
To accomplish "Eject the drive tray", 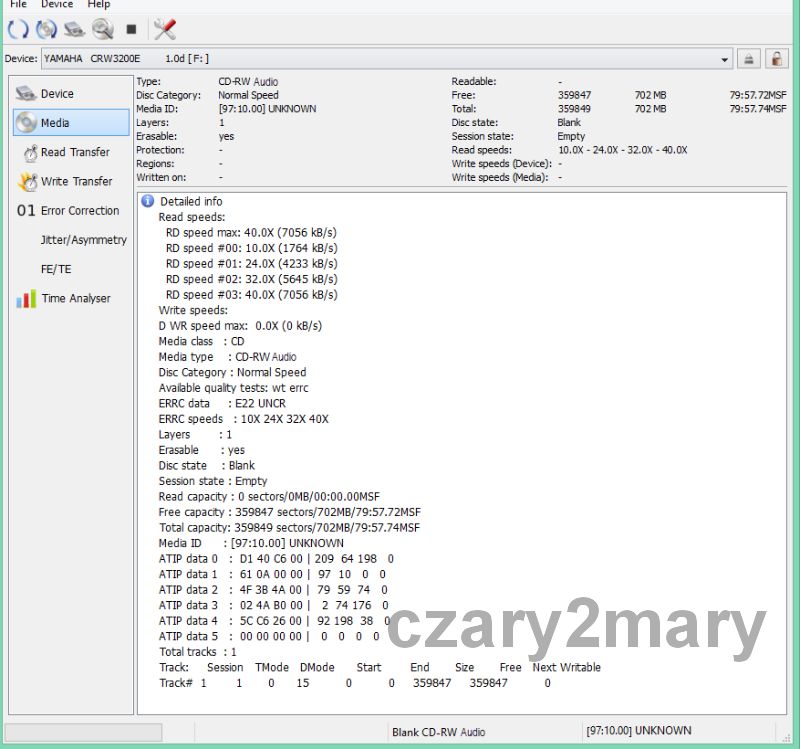I will click(749, 59).
